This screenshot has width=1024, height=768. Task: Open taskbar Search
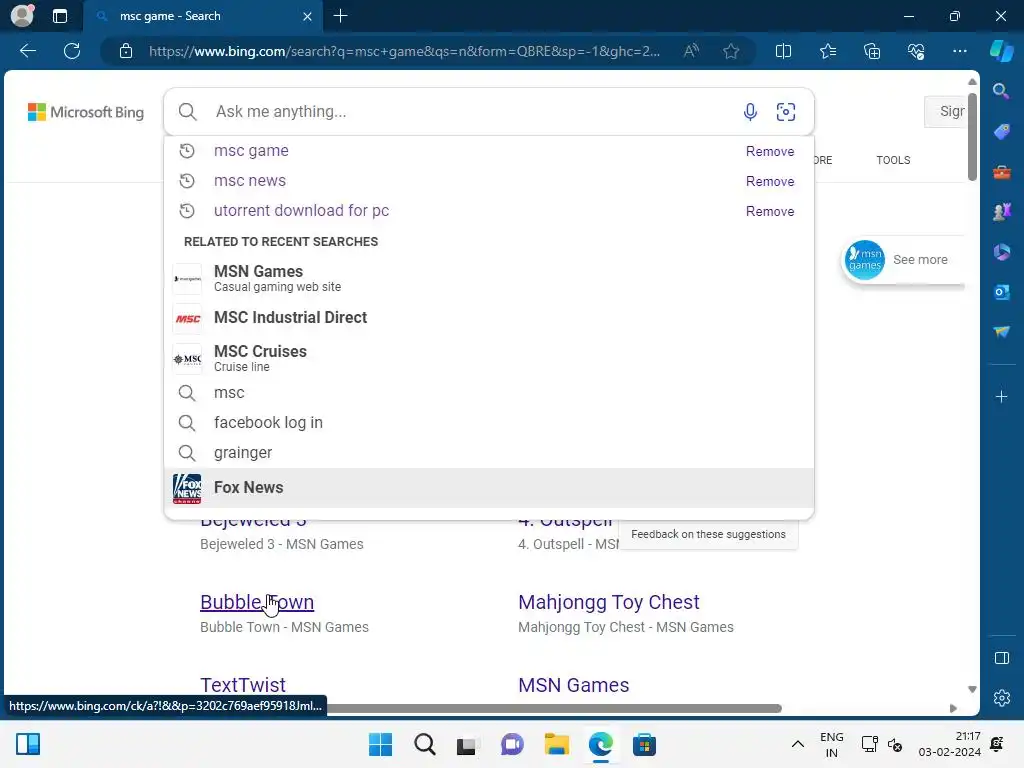(424, 744)
